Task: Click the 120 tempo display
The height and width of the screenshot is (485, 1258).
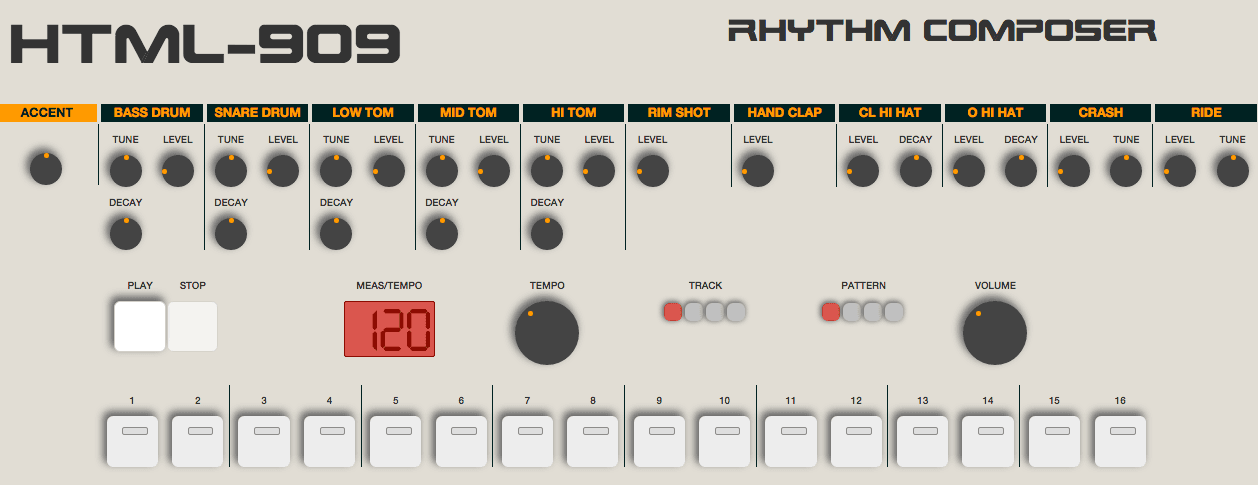Action: 390,329
